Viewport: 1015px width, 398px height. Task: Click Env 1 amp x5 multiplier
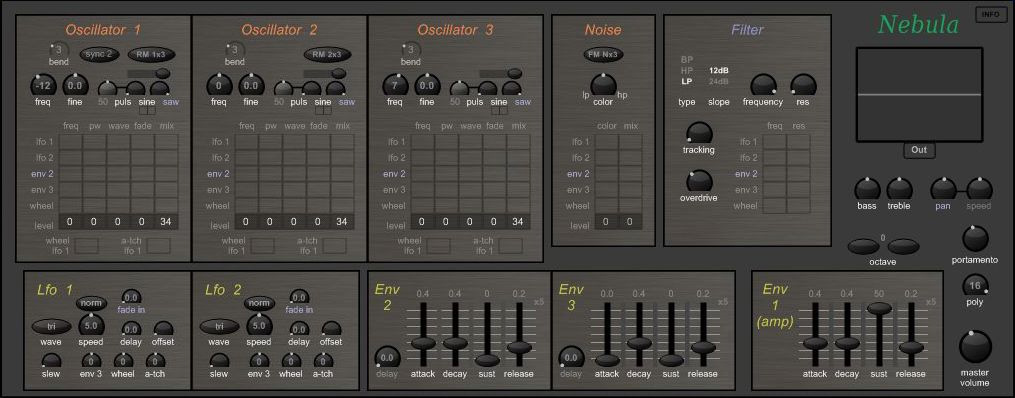tap(931, 302)
